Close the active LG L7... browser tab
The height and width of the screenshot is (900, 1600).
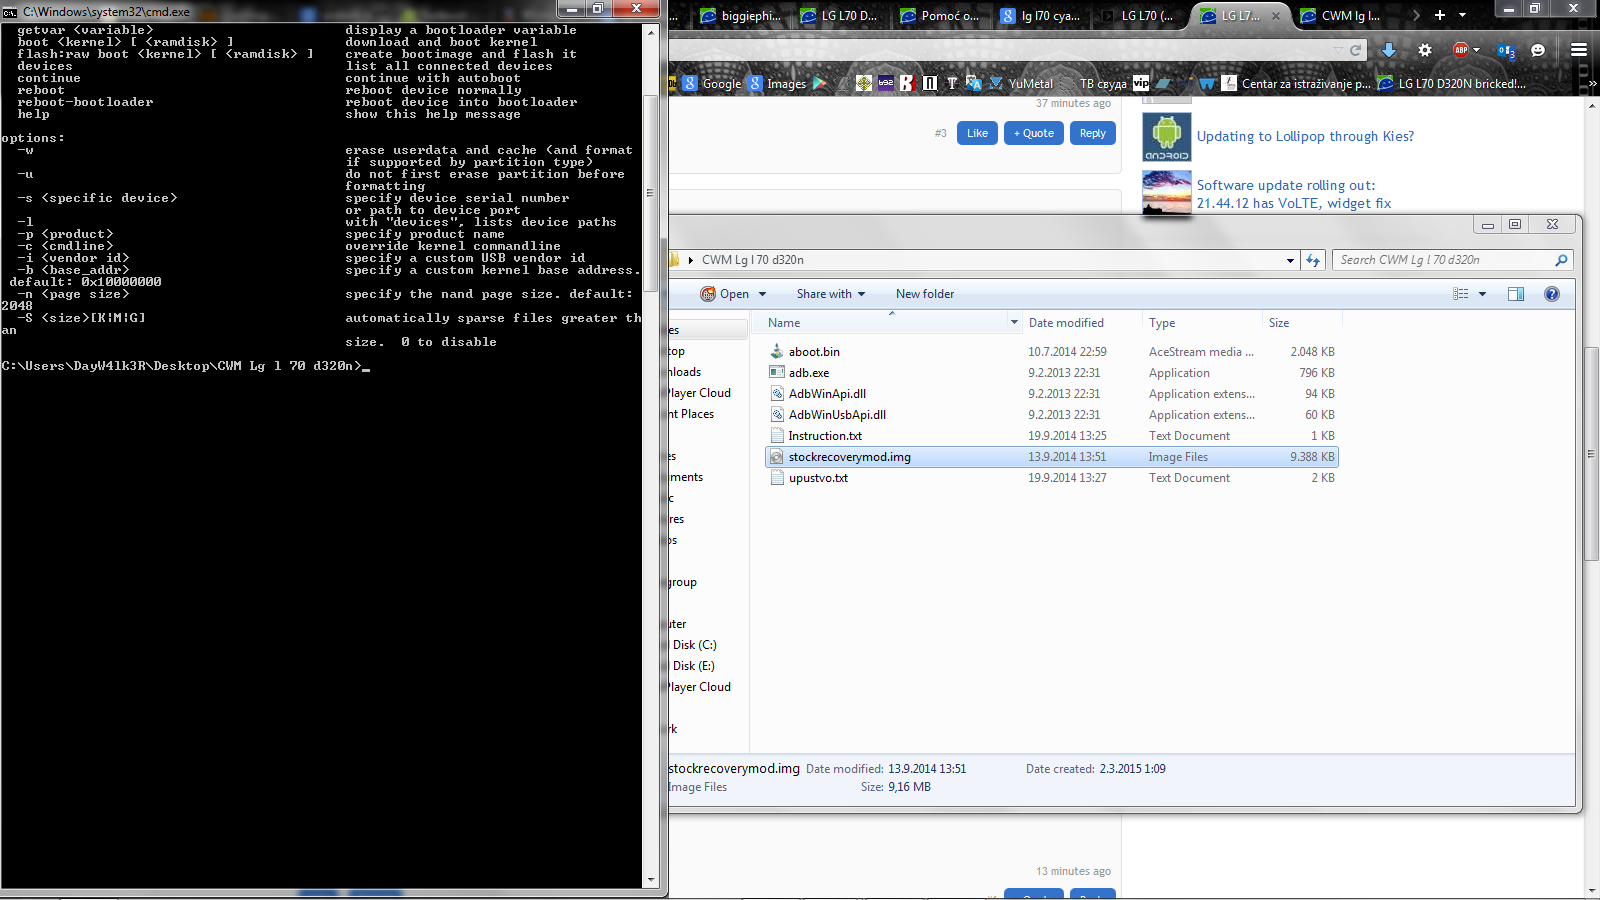[x=1276, y=16]
